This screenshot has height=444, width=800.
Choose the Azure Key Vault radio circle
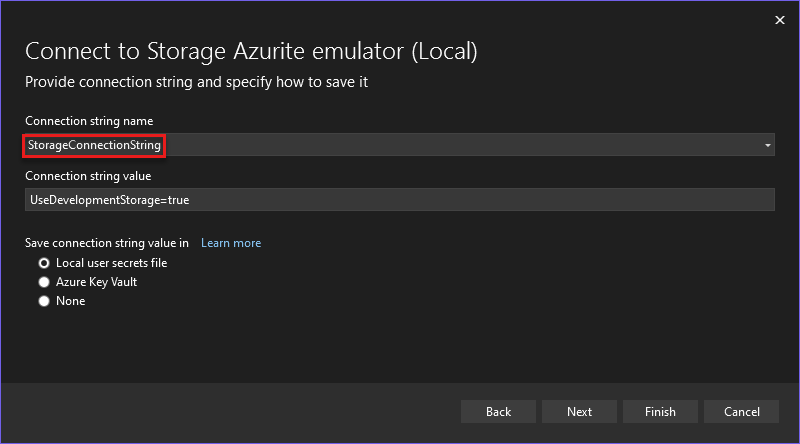(44, 282)
